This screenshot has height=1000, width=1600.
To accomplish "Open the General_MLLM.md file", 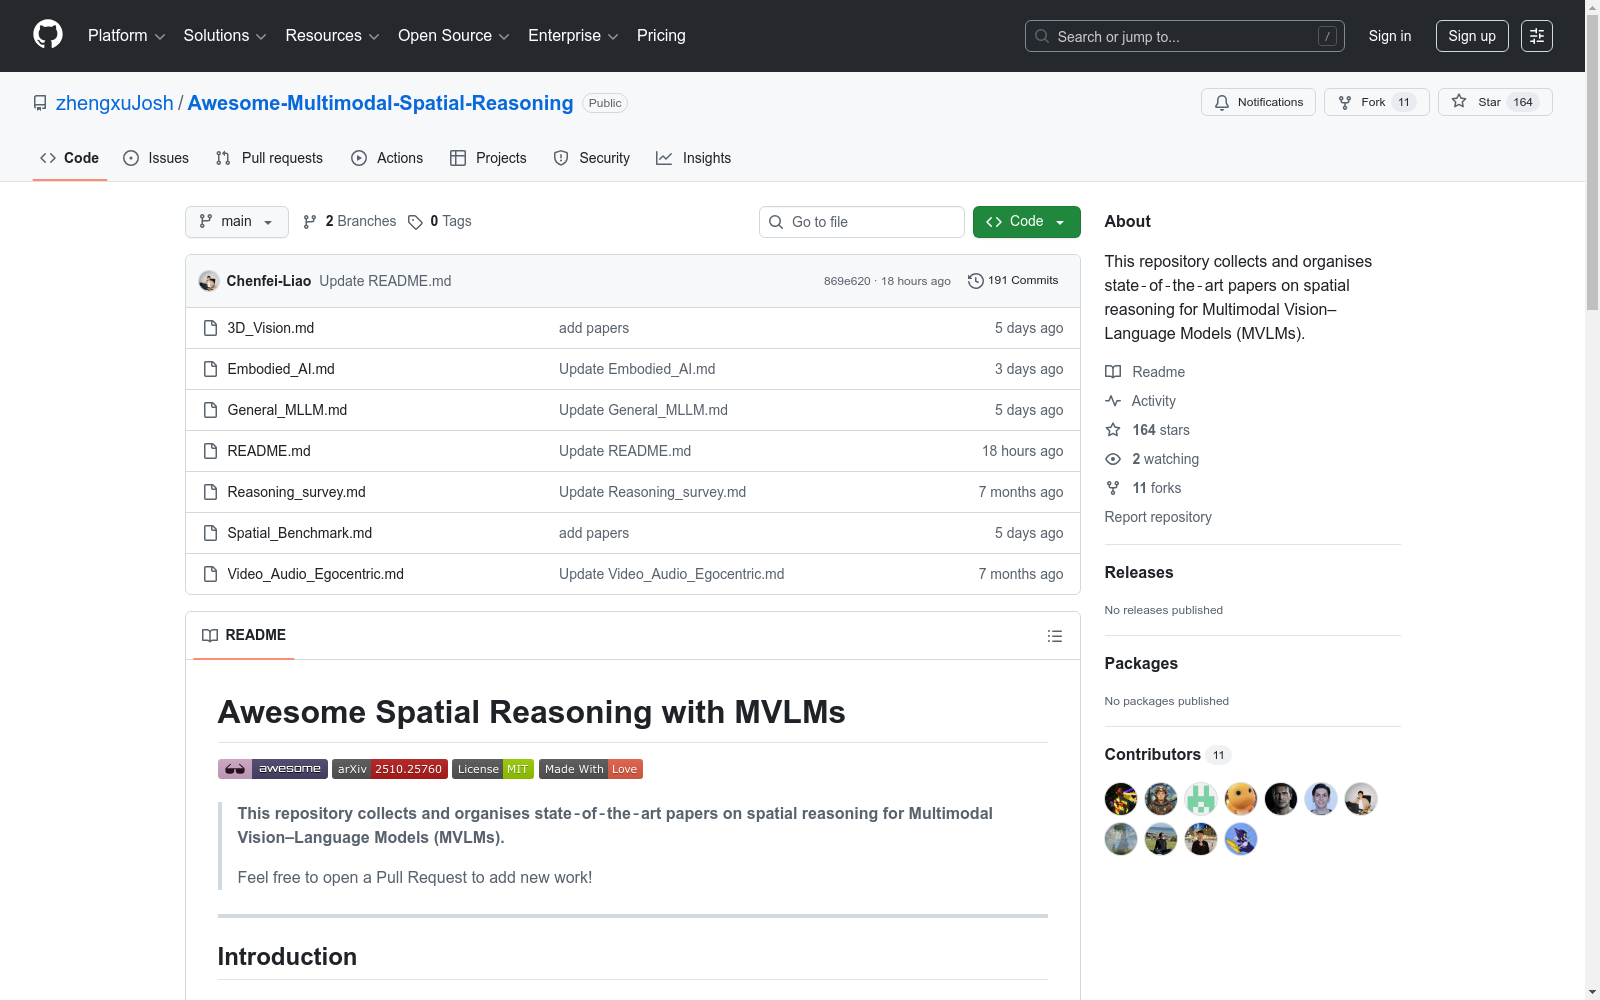I will pos(287,410).
